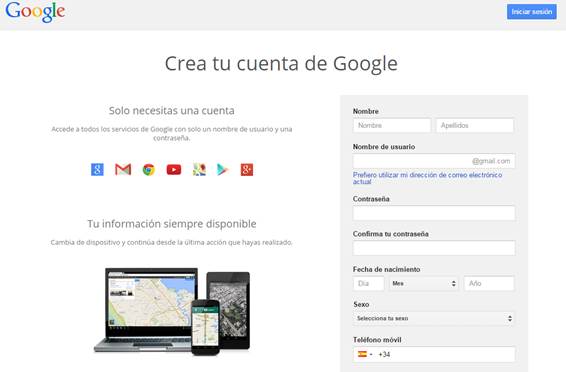Click the Google logo in the header
Viewport: 566px width, 372px height.
[35, 12]
